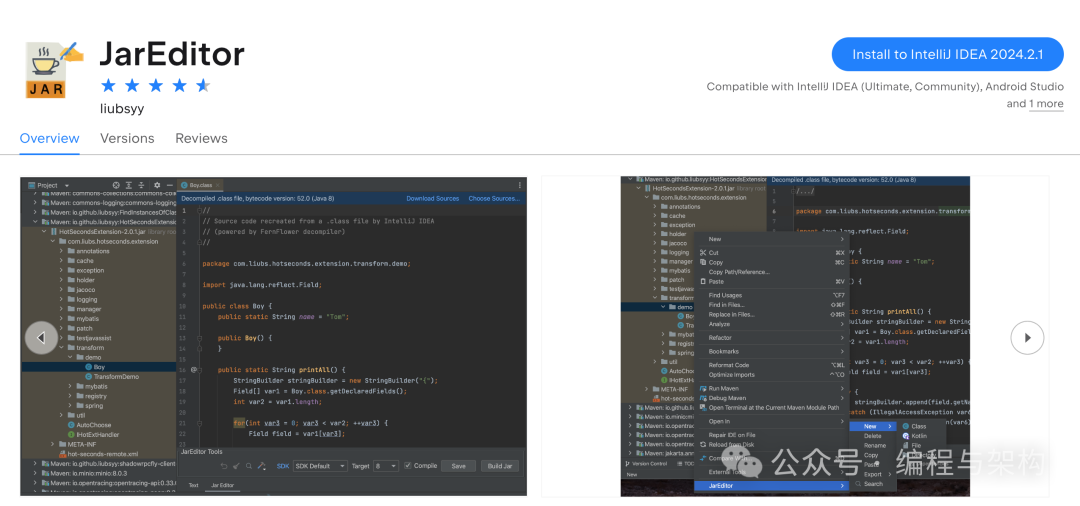Toggle the Compile checkbox
This screenshot has width=1080, height=506.
click(x=408, y=465)
